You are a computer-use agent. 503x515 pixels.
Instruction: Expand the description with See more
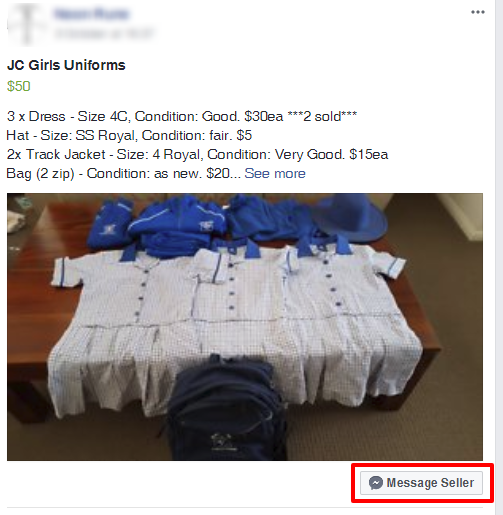(275, 173)
